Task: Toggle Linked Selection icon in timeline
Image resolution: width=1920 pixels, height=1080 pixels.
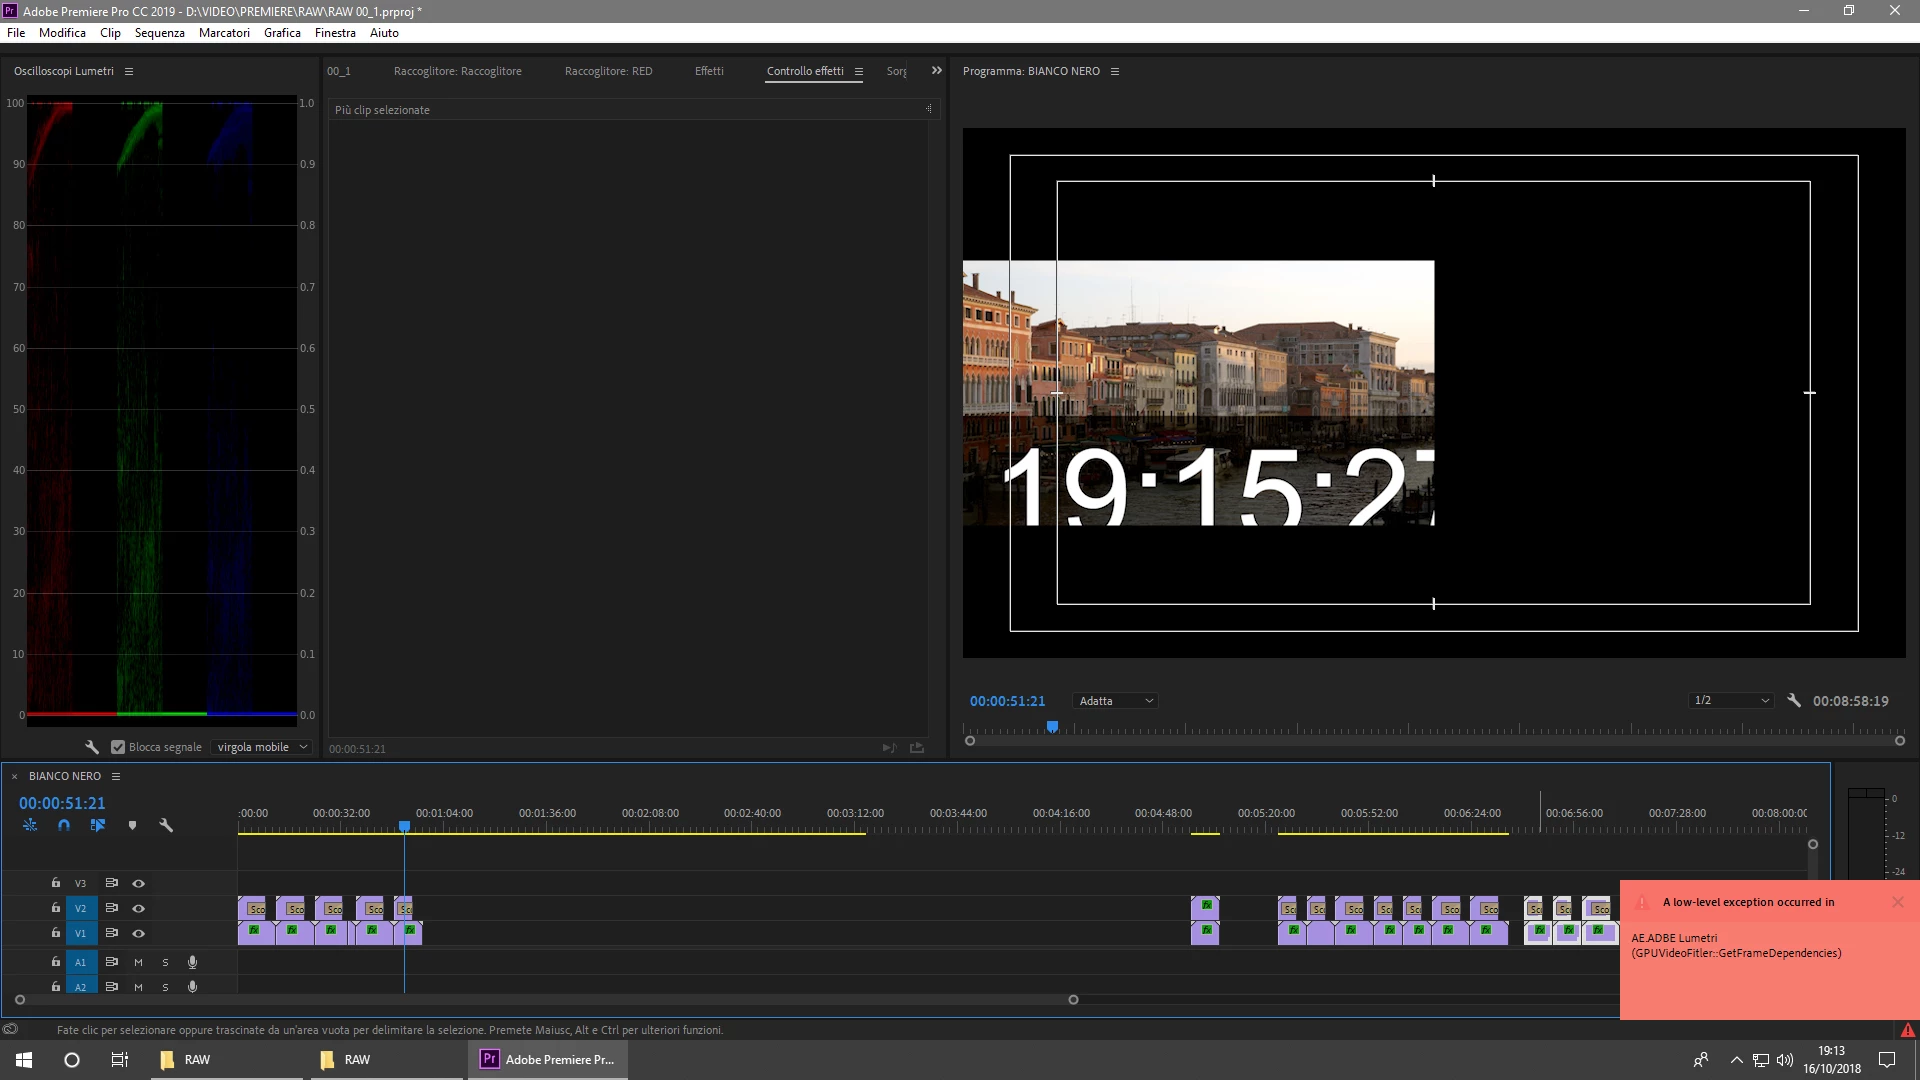Action: (x=98, y=826)
